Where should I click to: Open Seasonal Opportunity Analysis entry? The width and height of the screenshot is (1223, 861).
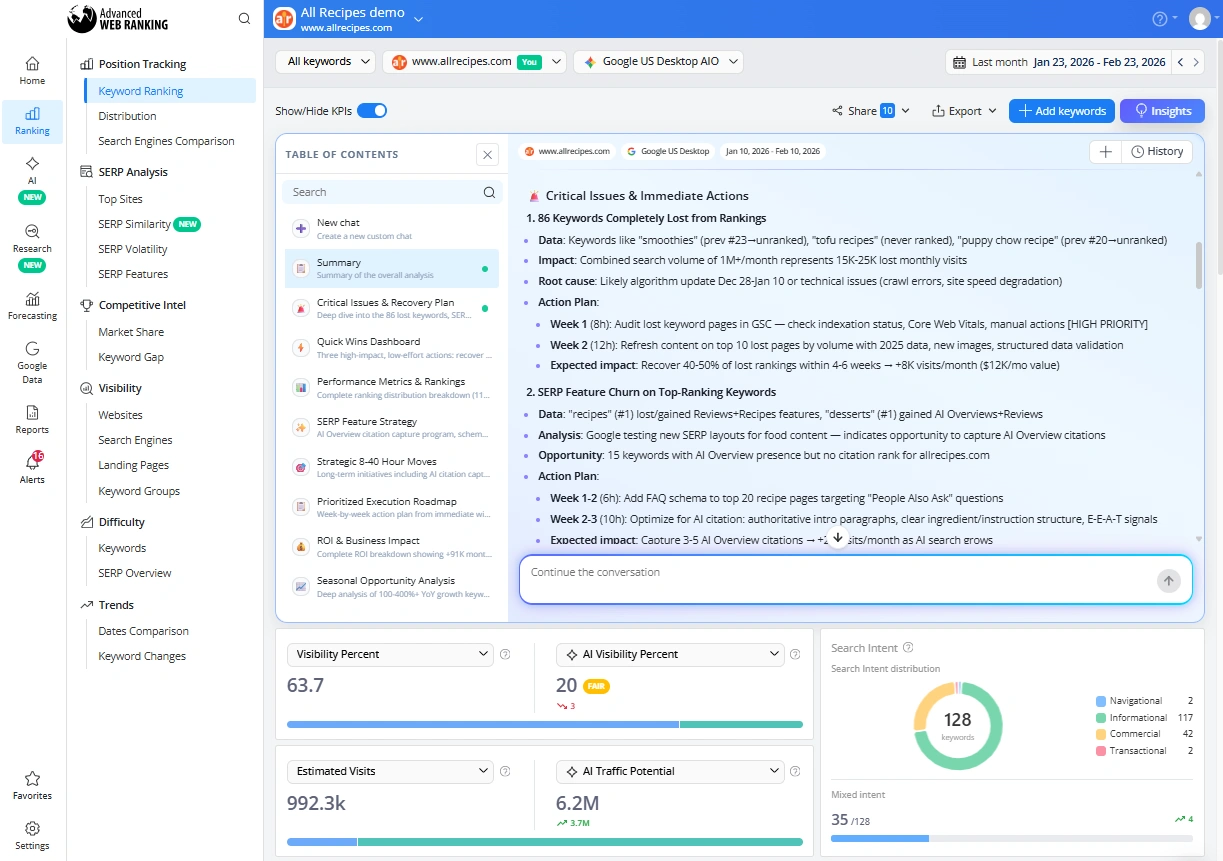[392, 586]
